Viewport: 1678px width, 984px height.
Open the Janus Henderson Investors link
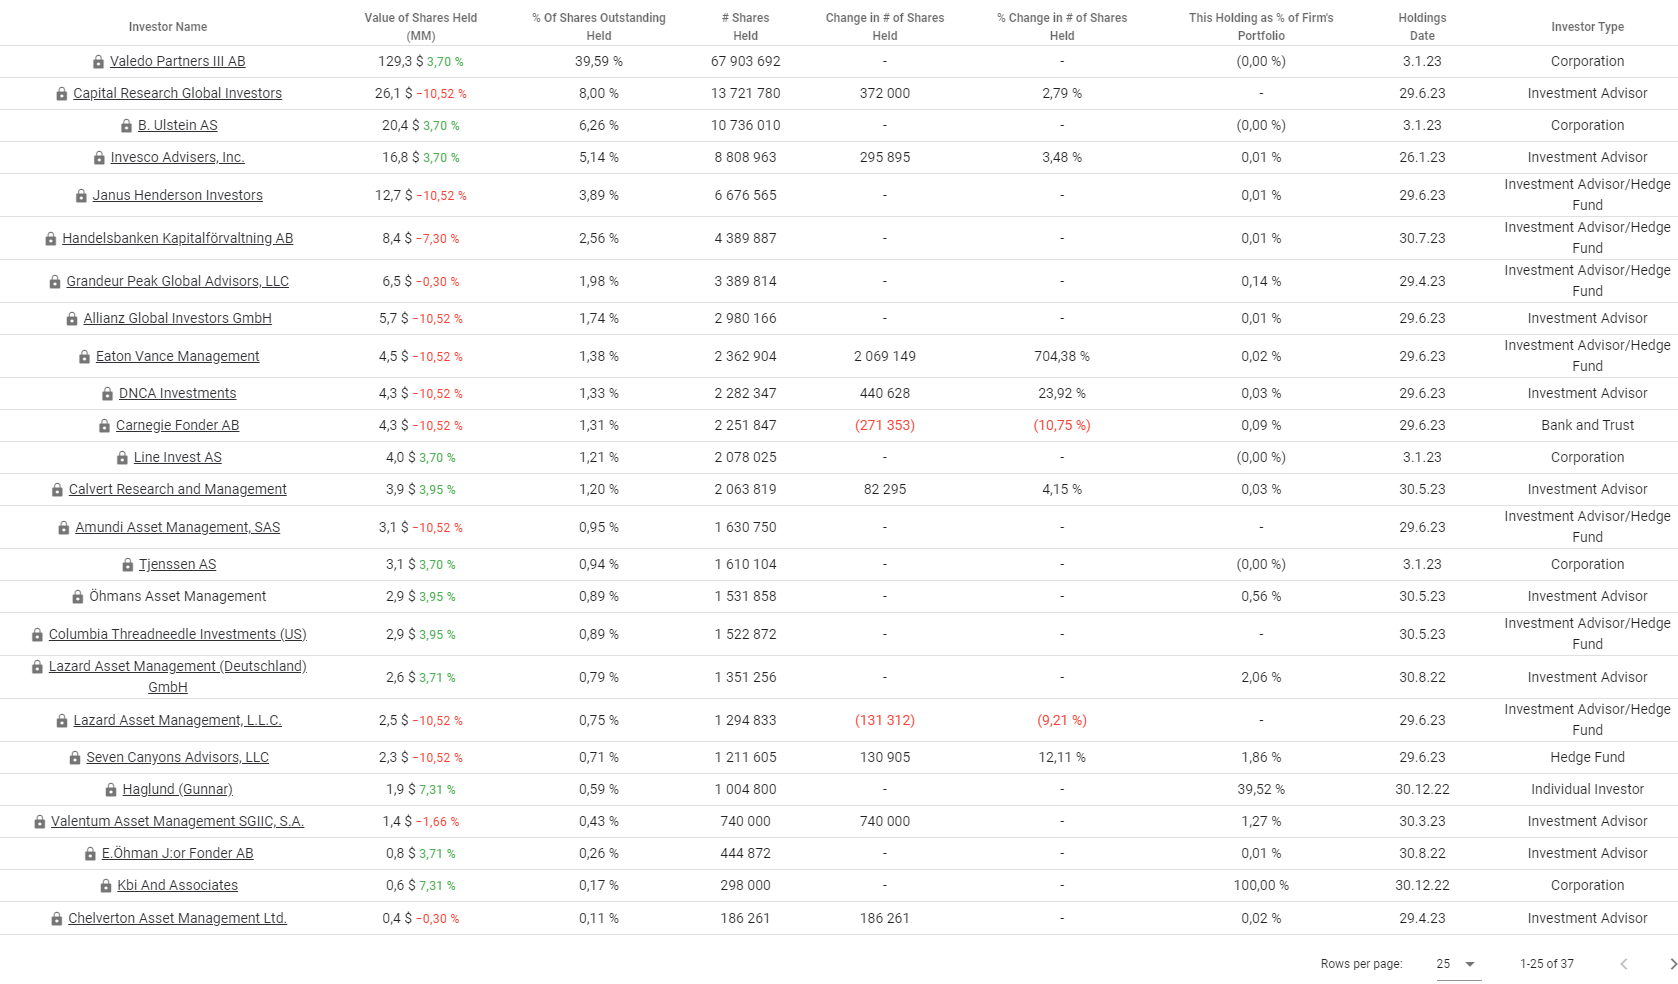(x=177, y=195)
